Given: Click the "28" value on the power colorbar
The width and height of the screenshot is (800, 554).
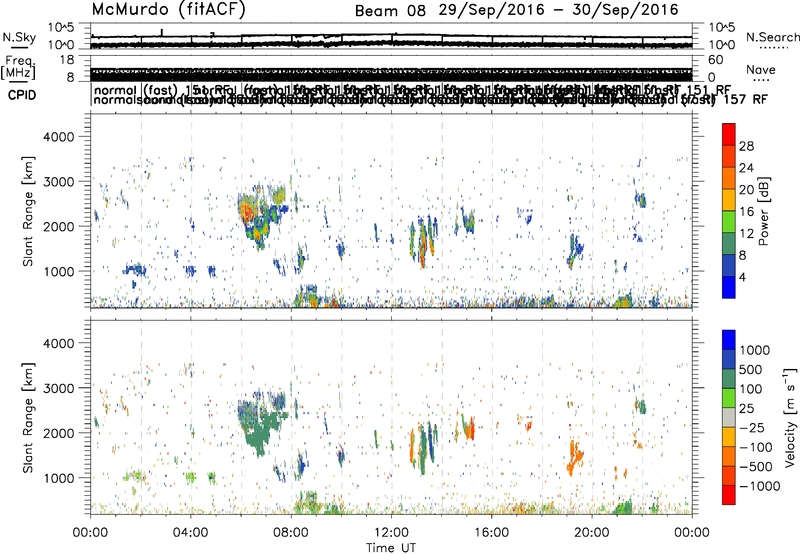Looking at the screenshot, I should pos(746,146).
